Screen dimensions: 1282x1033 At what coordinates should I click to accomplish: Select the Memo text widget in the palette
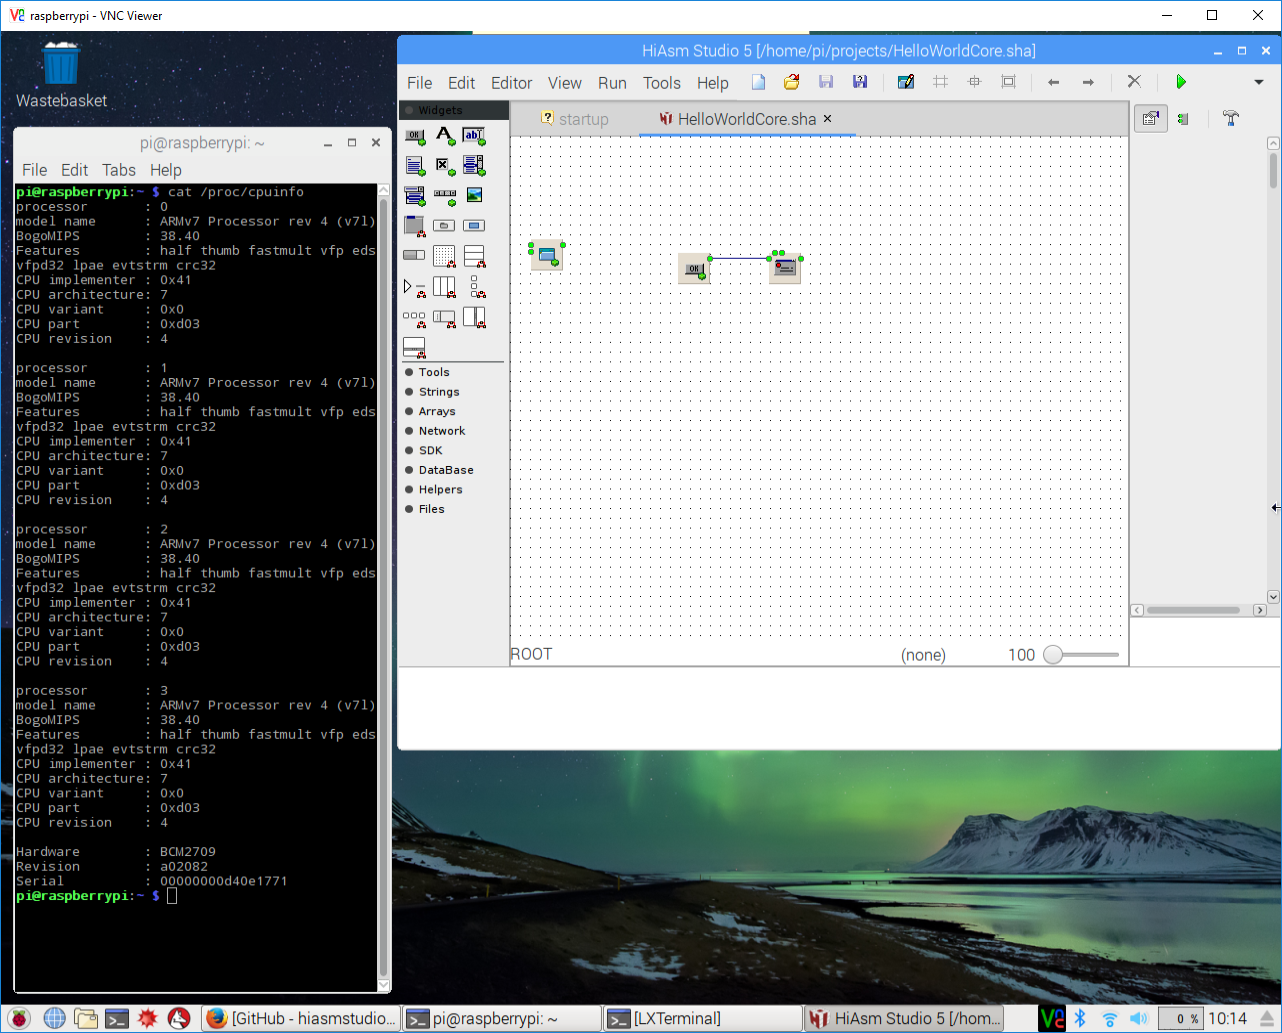pos(415,166)
